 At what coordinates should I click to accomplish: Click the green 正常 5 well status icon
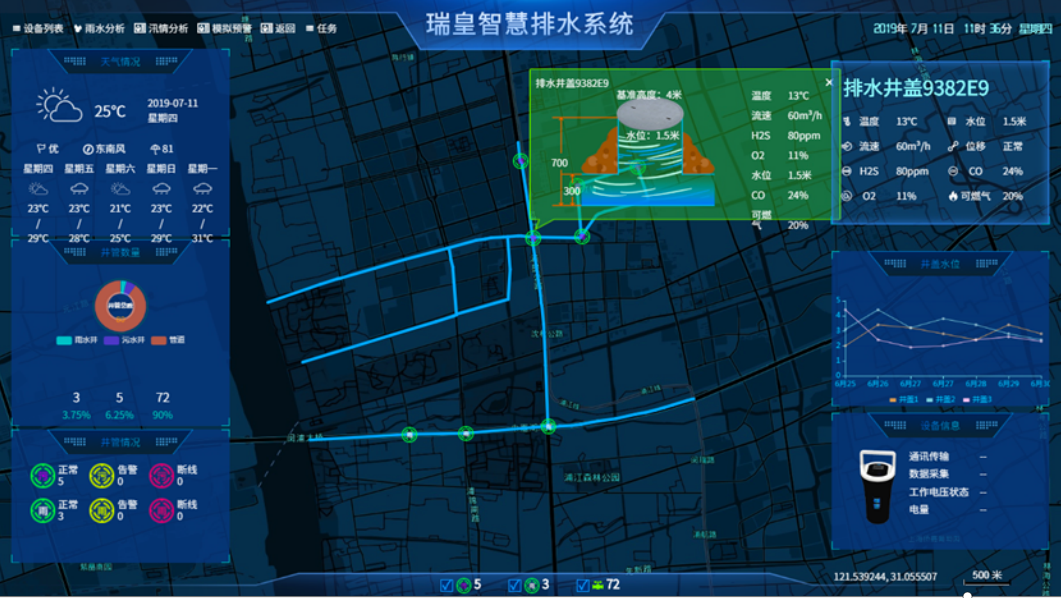[x=43, y=476]
